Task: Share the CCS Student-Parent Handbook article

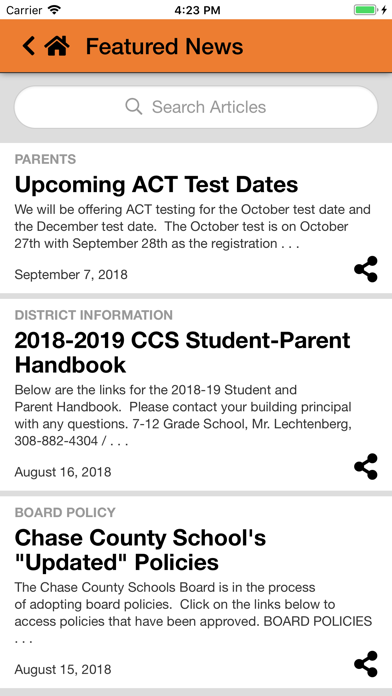Action: click(x=366, y=467)
